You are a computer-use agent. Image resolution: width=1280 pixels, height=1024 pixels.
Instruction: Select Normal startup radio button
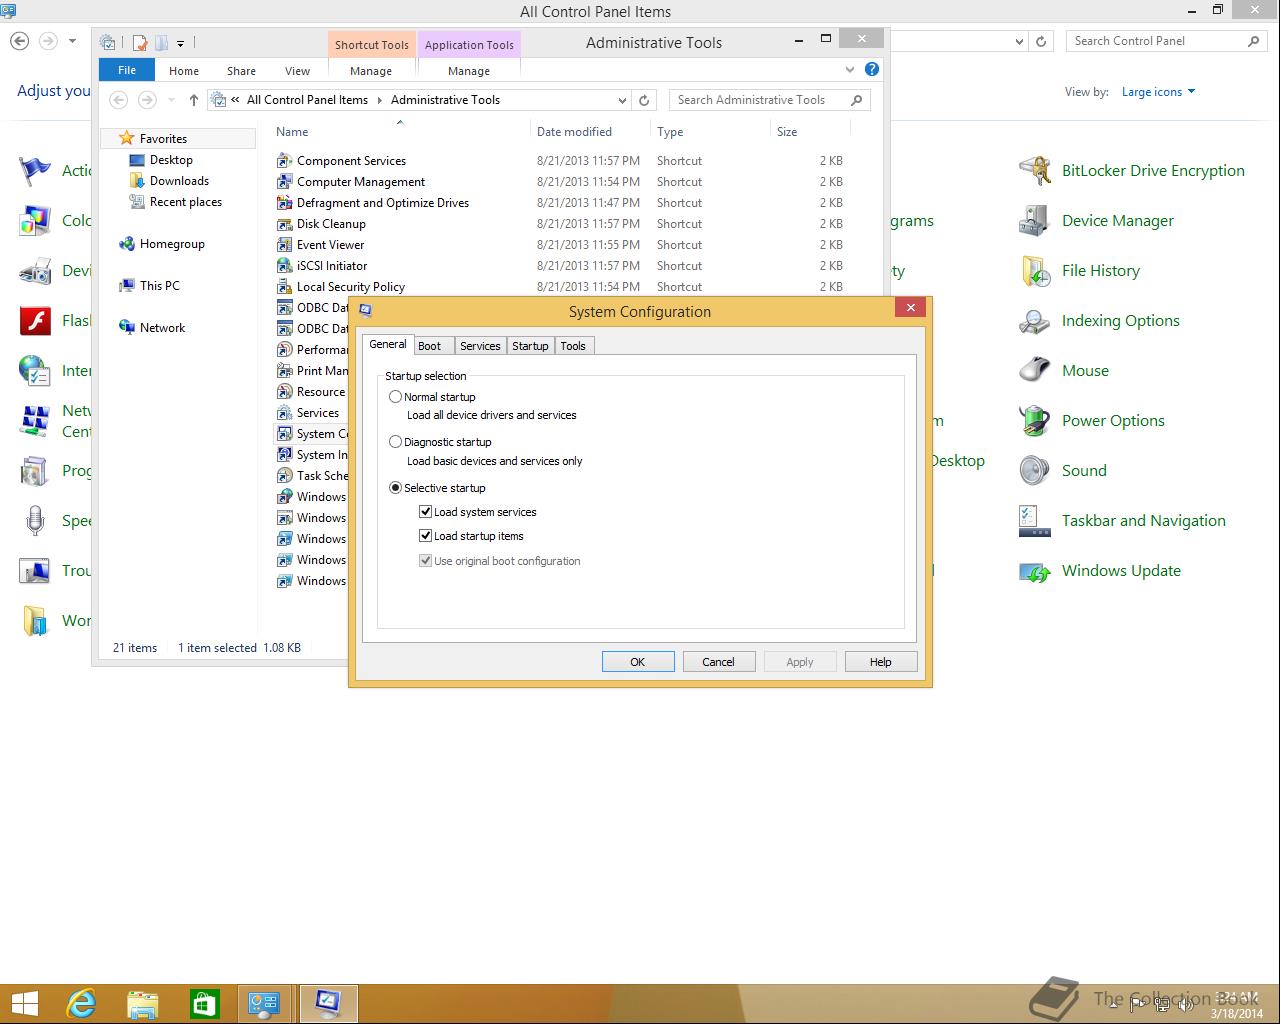click(395, 397)
